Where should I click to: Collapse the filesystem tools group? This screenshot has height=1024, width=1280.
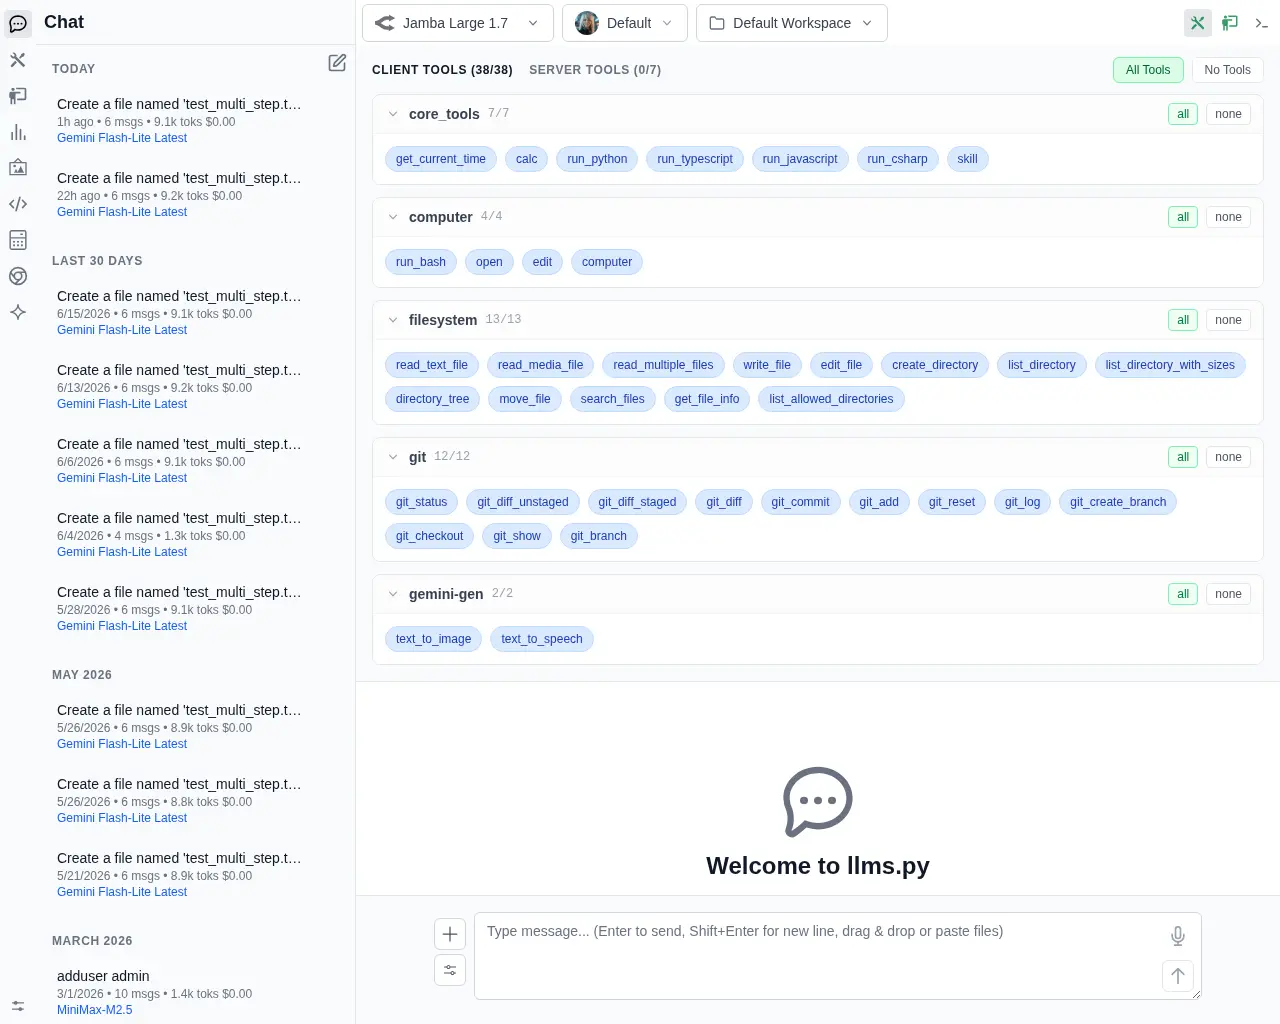tap(393, 320)
